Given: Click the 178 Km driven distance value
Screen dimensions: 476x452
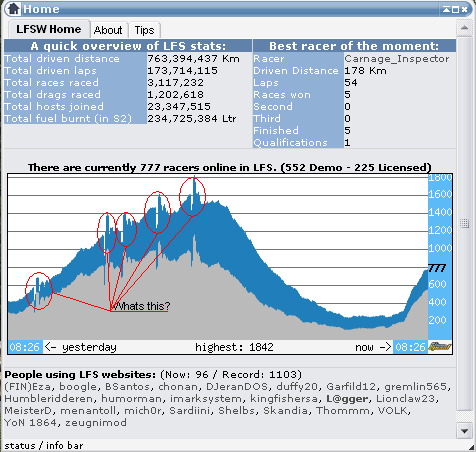Looking at the screenshot, I should 365,71.
